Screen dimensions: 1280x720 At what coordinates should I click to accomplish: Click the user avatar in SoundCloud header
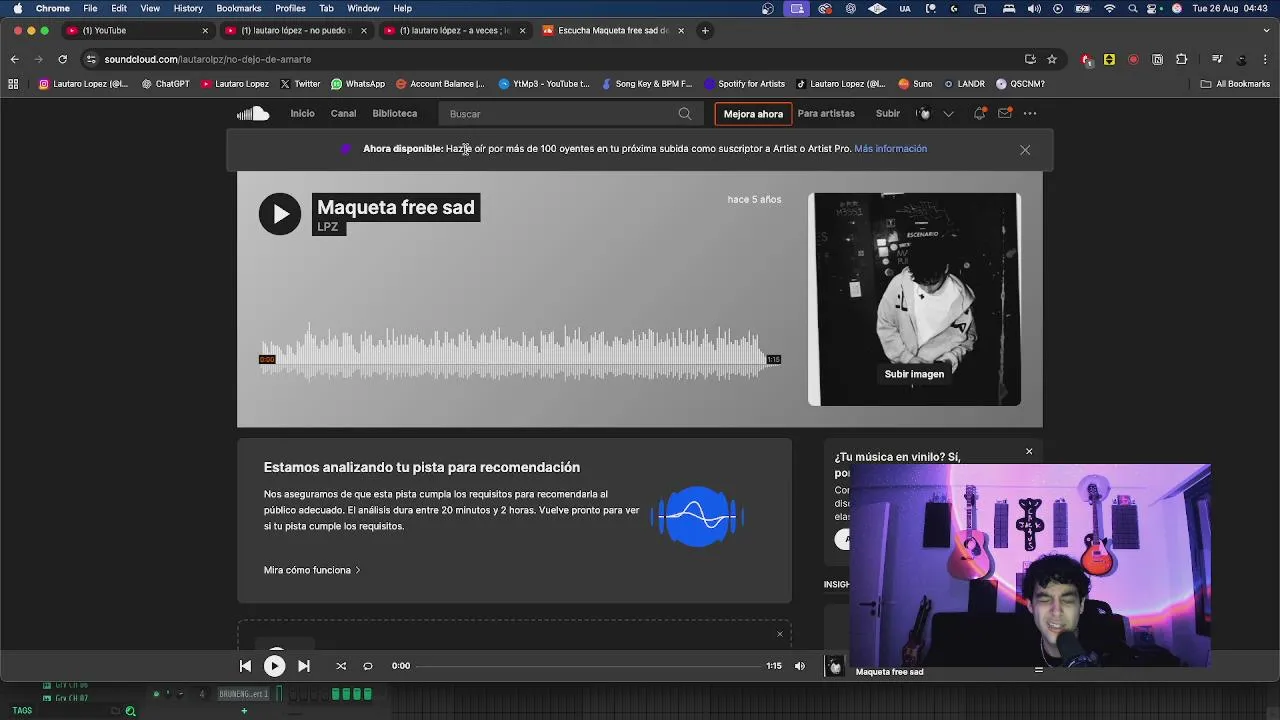pos(924,114)
